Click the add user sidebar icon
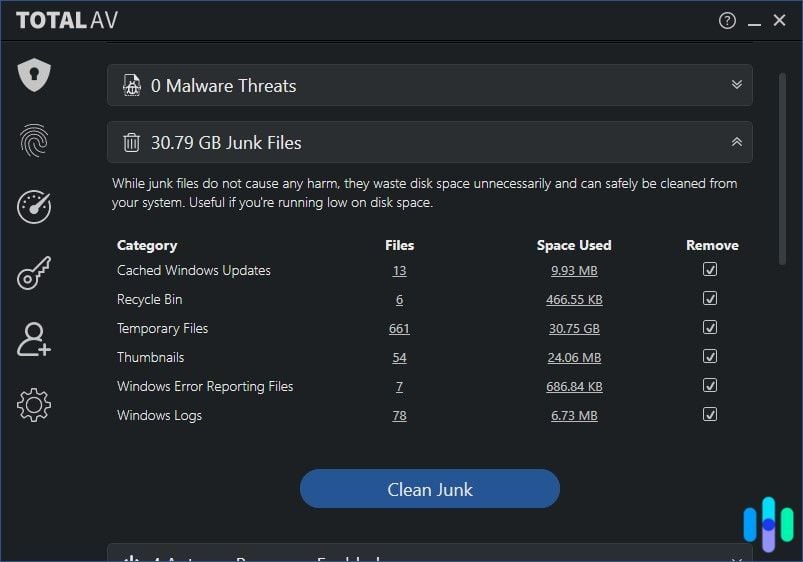 [34, 339]
